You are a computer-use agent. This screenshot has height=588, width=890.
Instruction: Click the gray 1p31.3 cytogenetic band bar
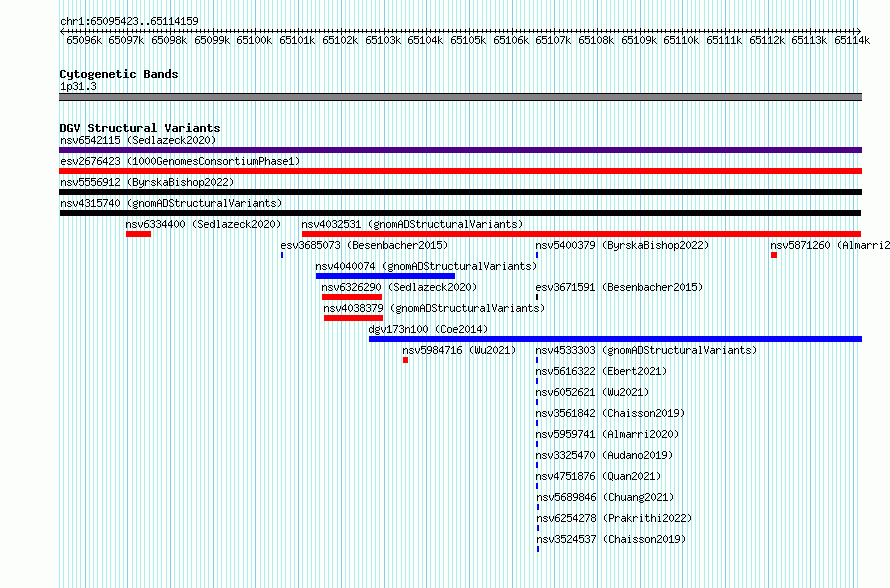coord(460,97)
